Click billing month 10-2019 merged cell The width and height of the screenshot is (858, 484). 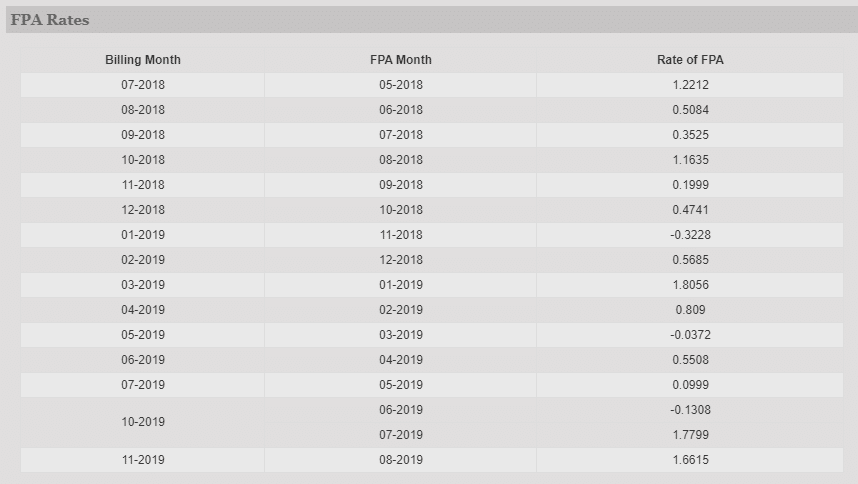pyautogui.click(x=143, y=422)
